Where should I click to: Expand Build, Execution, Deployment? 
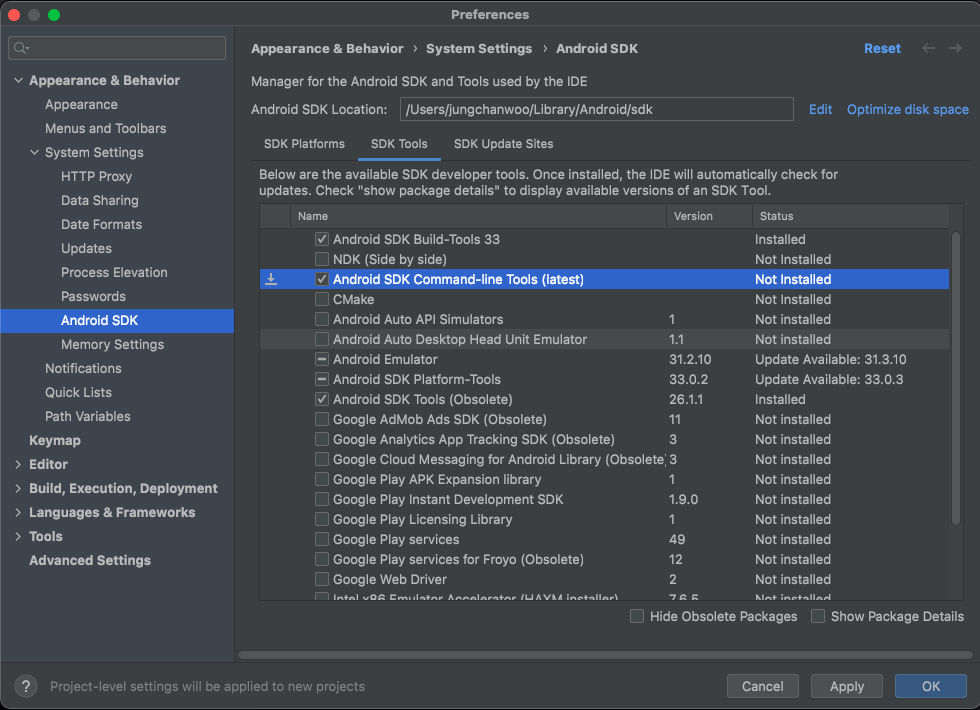click(x=18, y=488)
